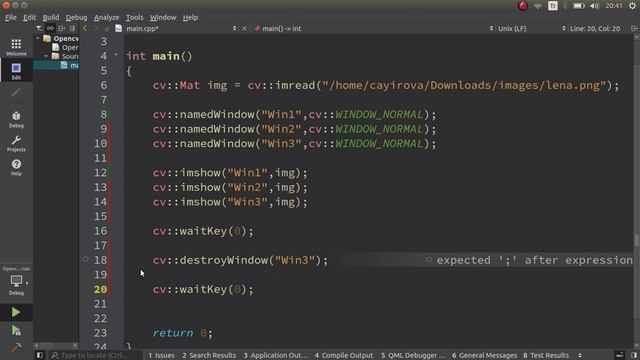Open the Debug menu

tap(76, 17)
